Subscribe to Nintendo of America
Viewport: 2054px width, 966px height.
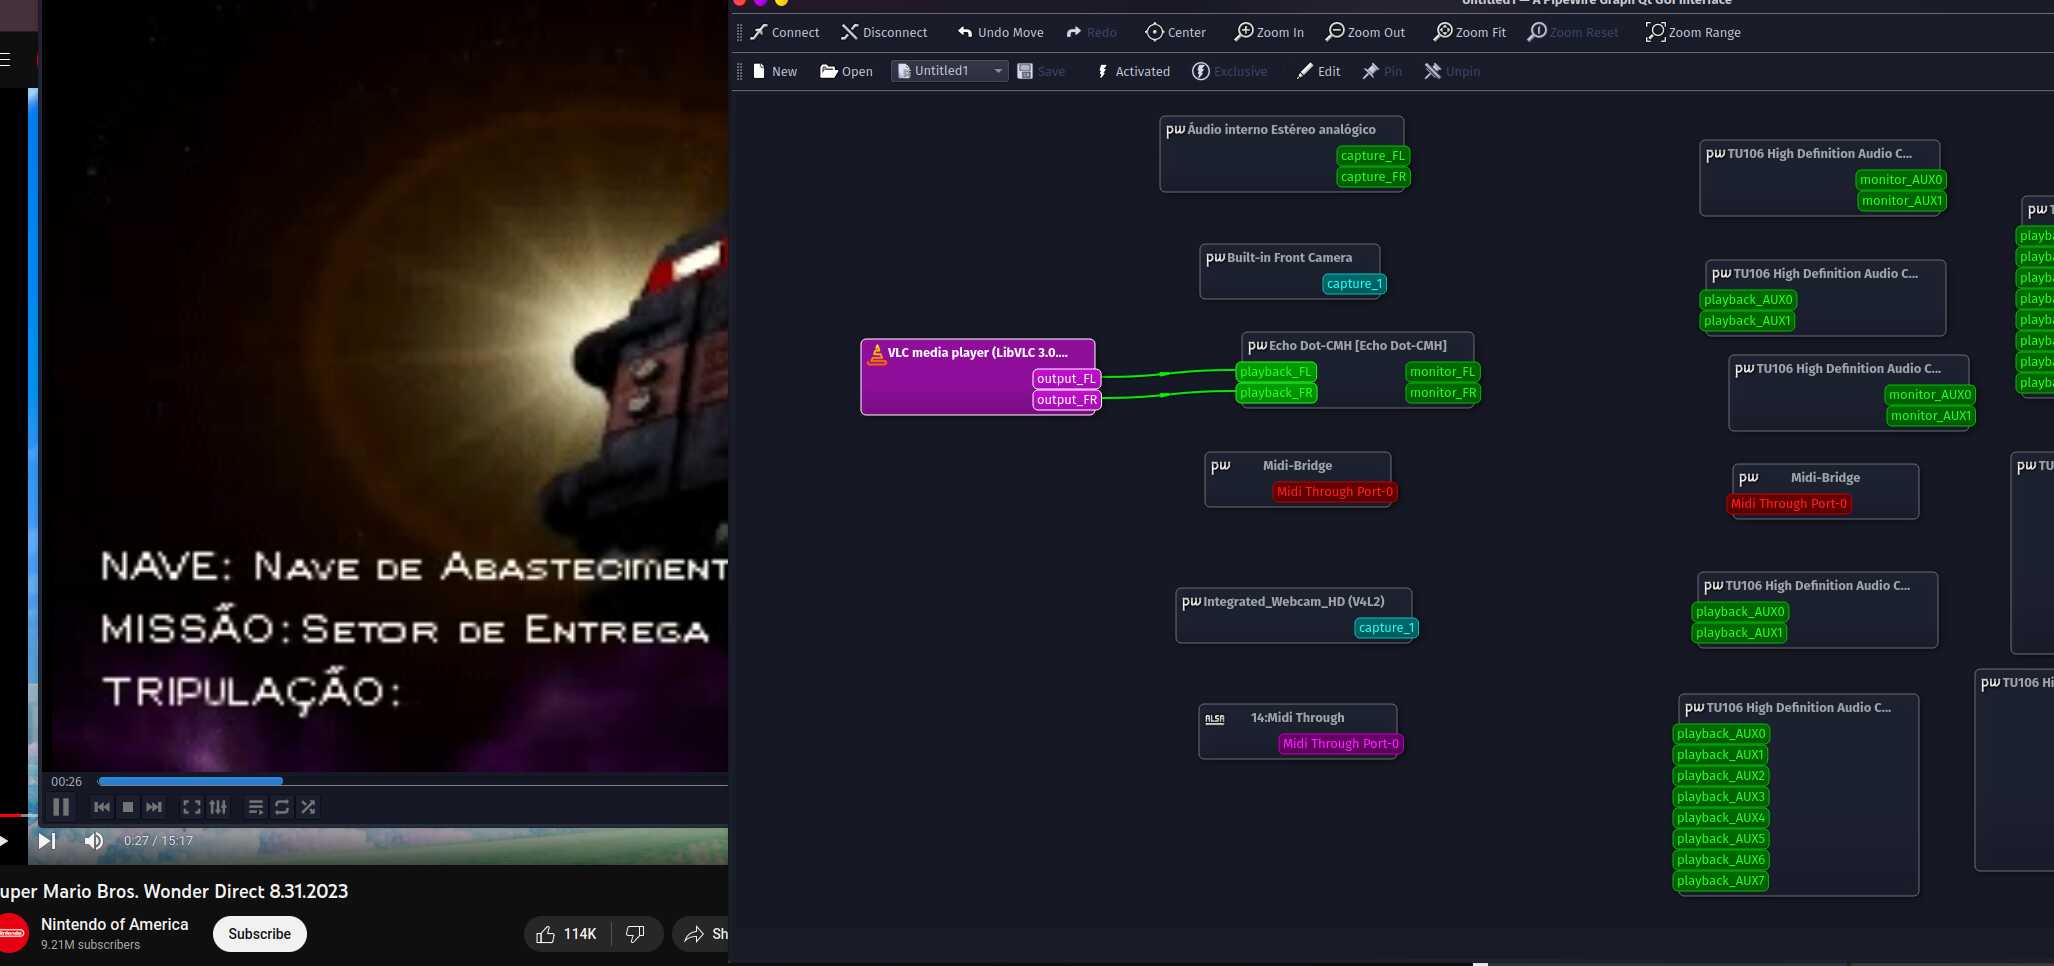(259, 934)
